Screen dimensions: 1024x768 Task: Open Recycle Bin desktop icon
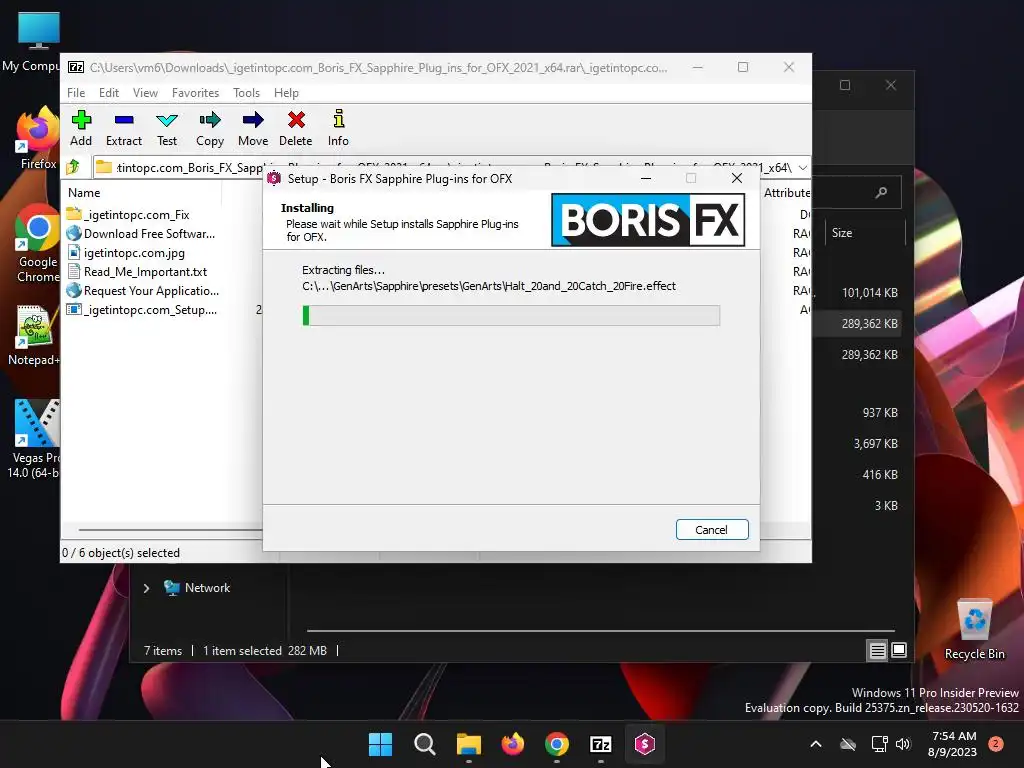(x=974, y=629)
